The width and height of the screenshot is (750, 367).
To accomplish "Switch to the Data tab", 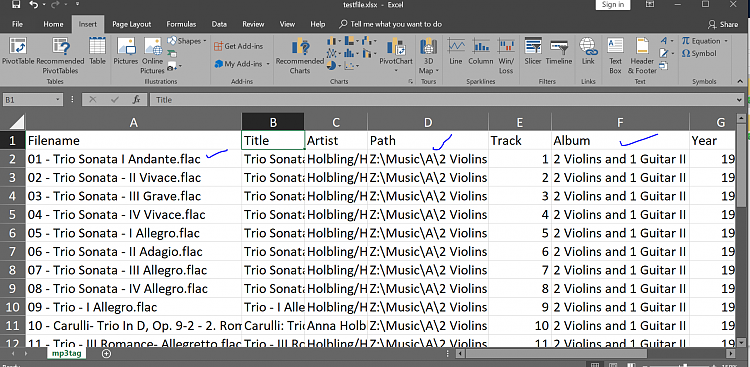I will 219,24.
